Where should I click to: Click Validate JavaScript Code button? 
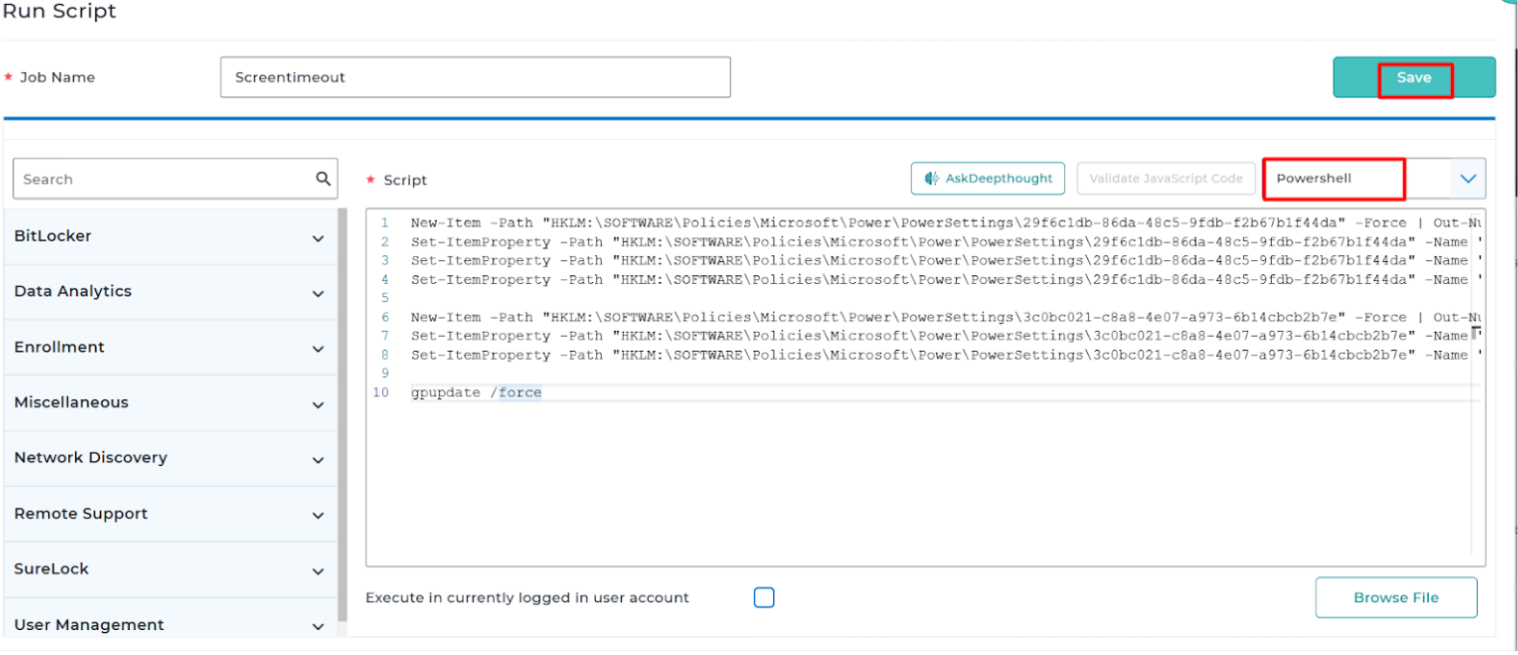1165,179
